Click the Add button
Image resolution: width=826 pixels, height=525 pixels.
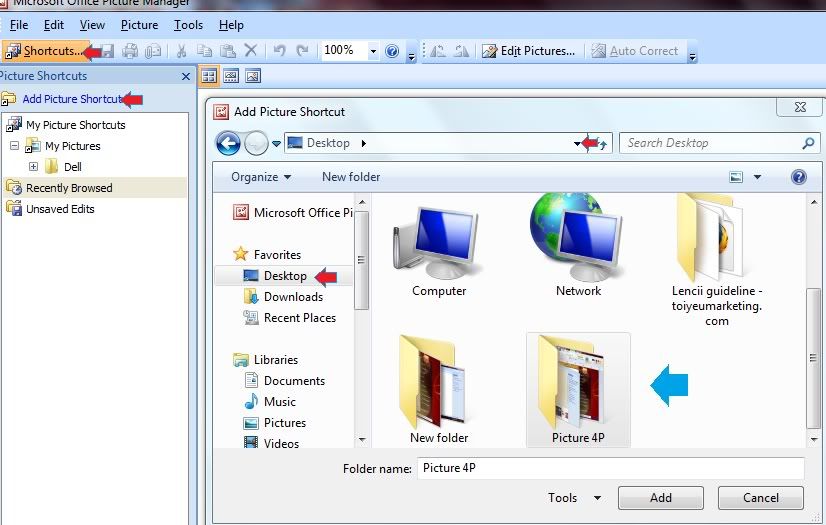[x=661, y=498]
